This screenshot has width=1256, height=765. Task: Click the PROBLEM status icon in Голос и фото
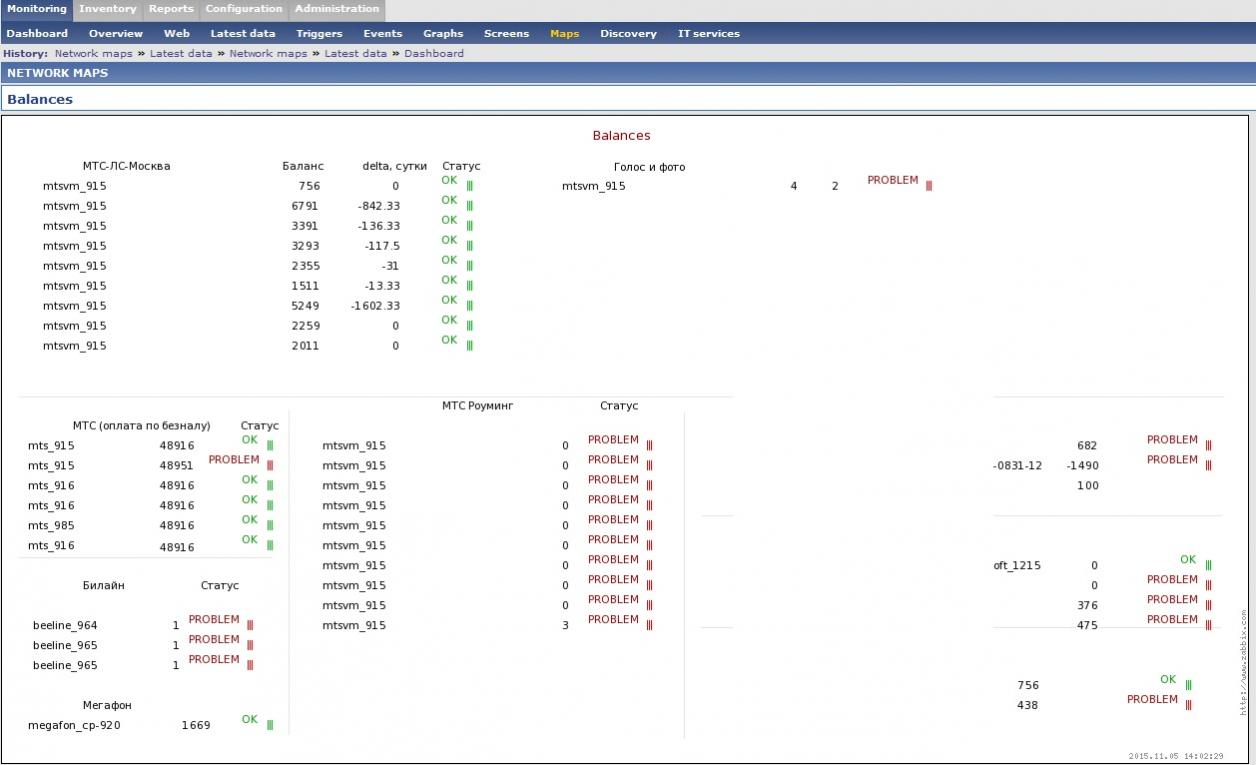(x=929, y=186)
